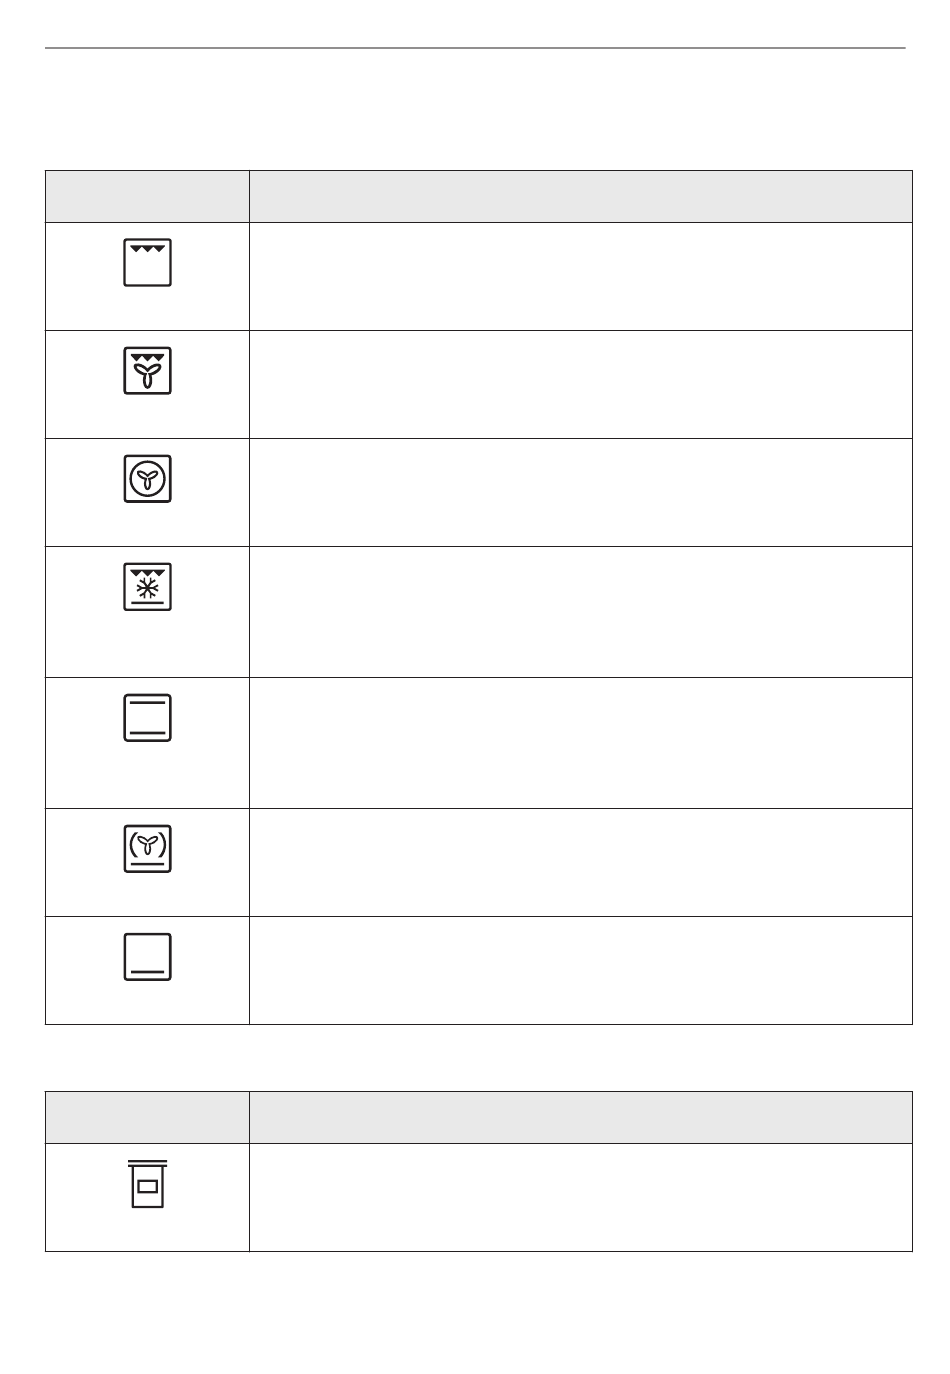The image size is (950, 1374).
Task: Click the wide grey header cell of second table
Action: pos(581,1117)
